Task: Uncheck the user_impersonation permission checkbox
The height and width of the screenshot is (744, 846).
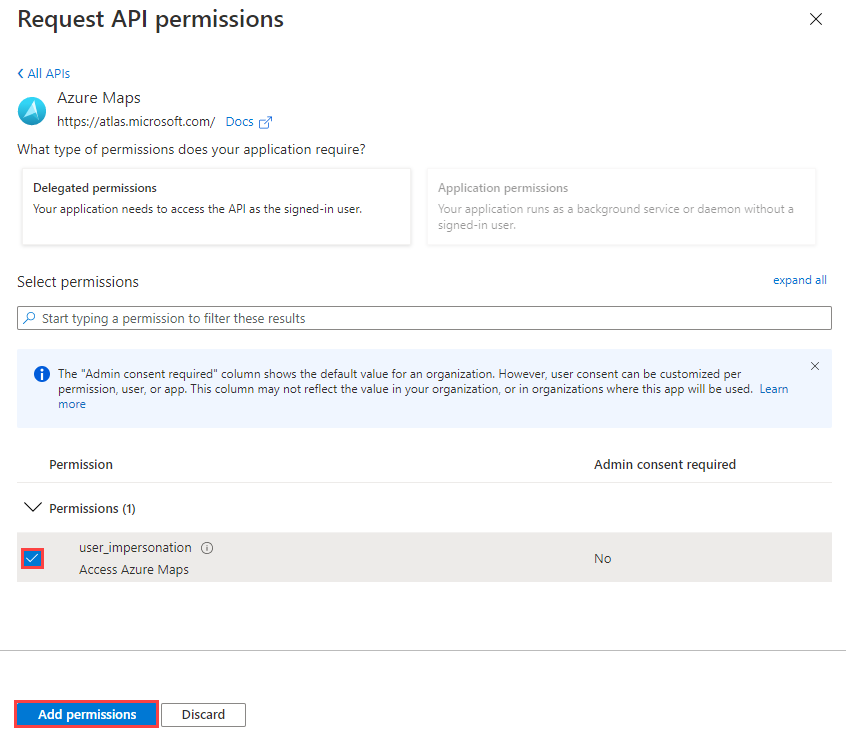Action: pyautogui.click(x=32, y=558)
